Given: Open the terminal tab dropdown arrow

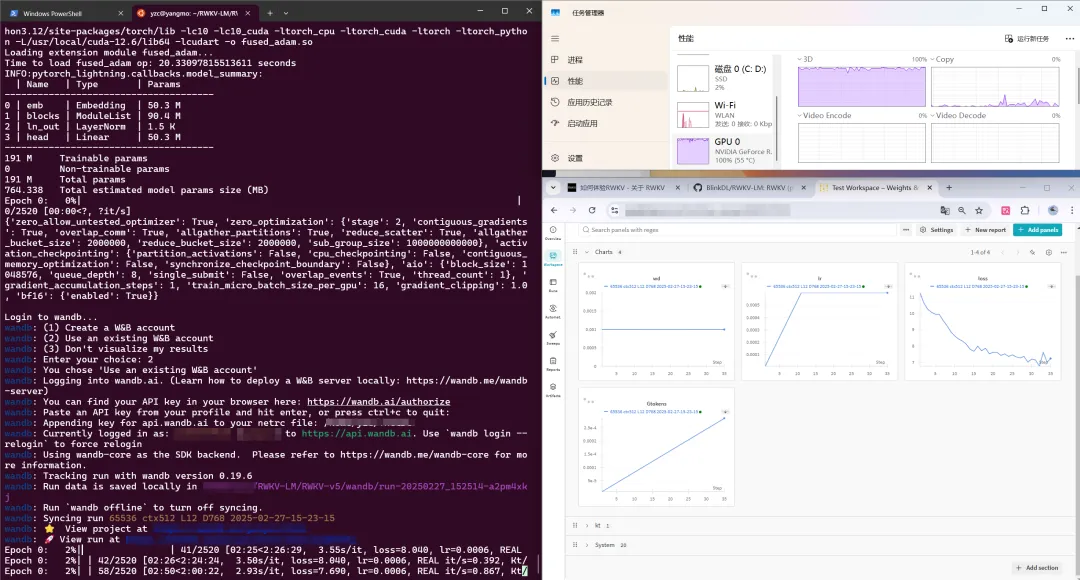Looking at the screenshot, I should [x=286, y=13].
